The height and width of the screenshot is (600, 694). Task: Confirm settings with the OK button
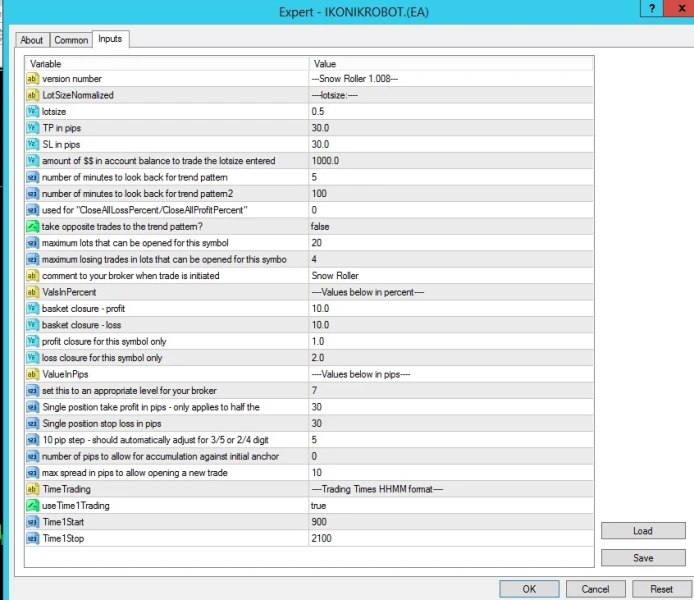coord(529,589)
